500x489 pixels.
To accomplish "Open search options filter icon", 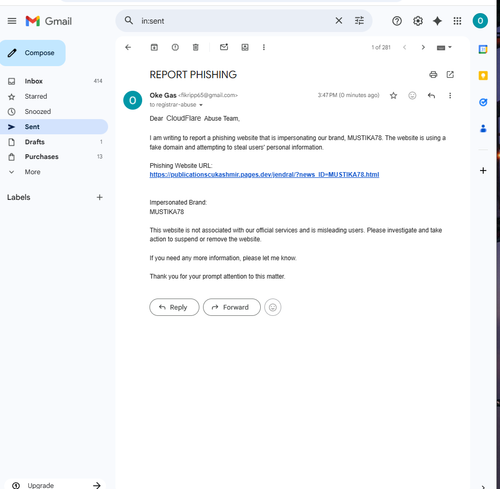I will pyautogui.click(x=359, y=21).
